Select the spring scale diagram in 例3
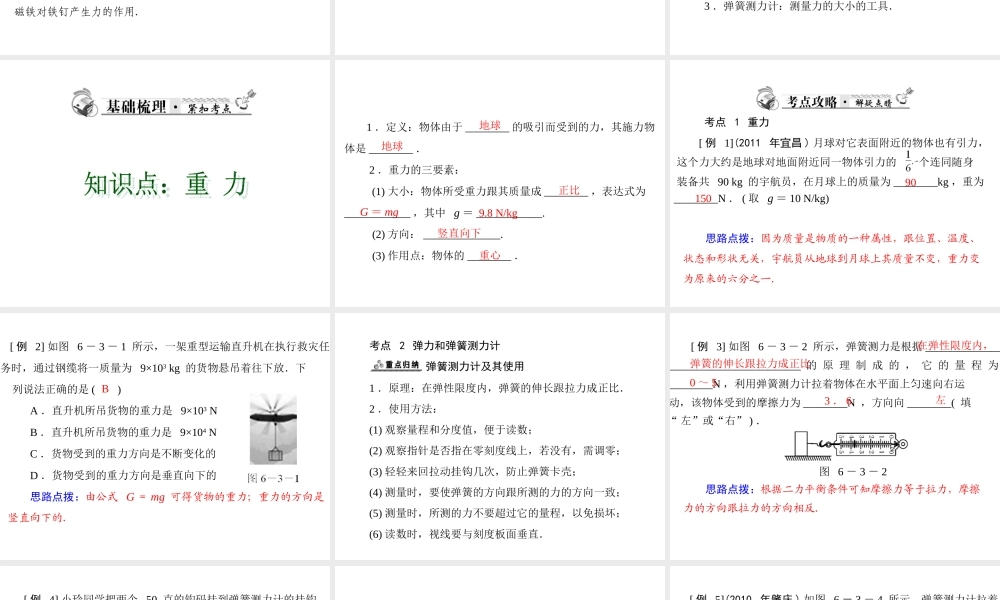 point(846,445)
